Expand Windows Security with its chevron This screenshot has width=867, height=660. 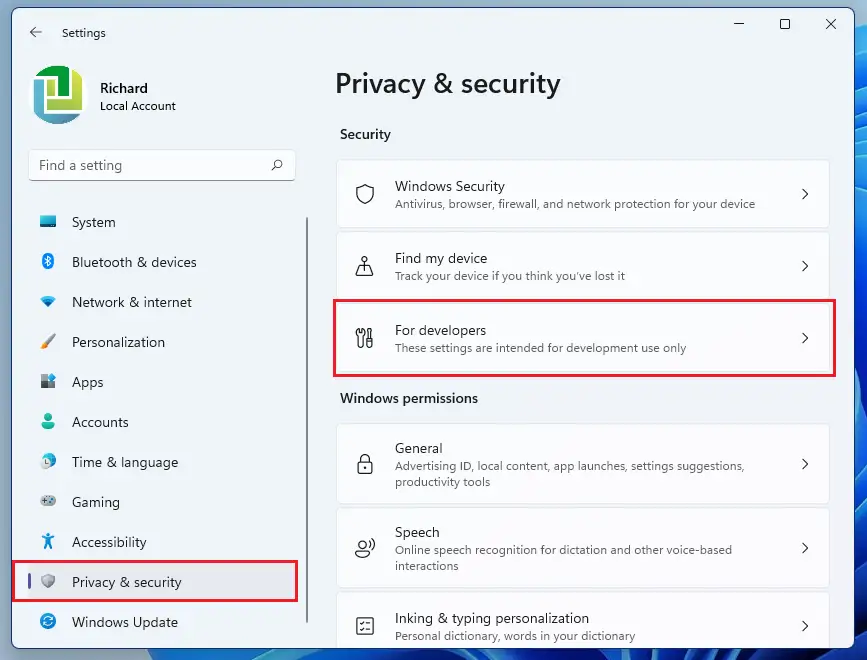[805, 194]
